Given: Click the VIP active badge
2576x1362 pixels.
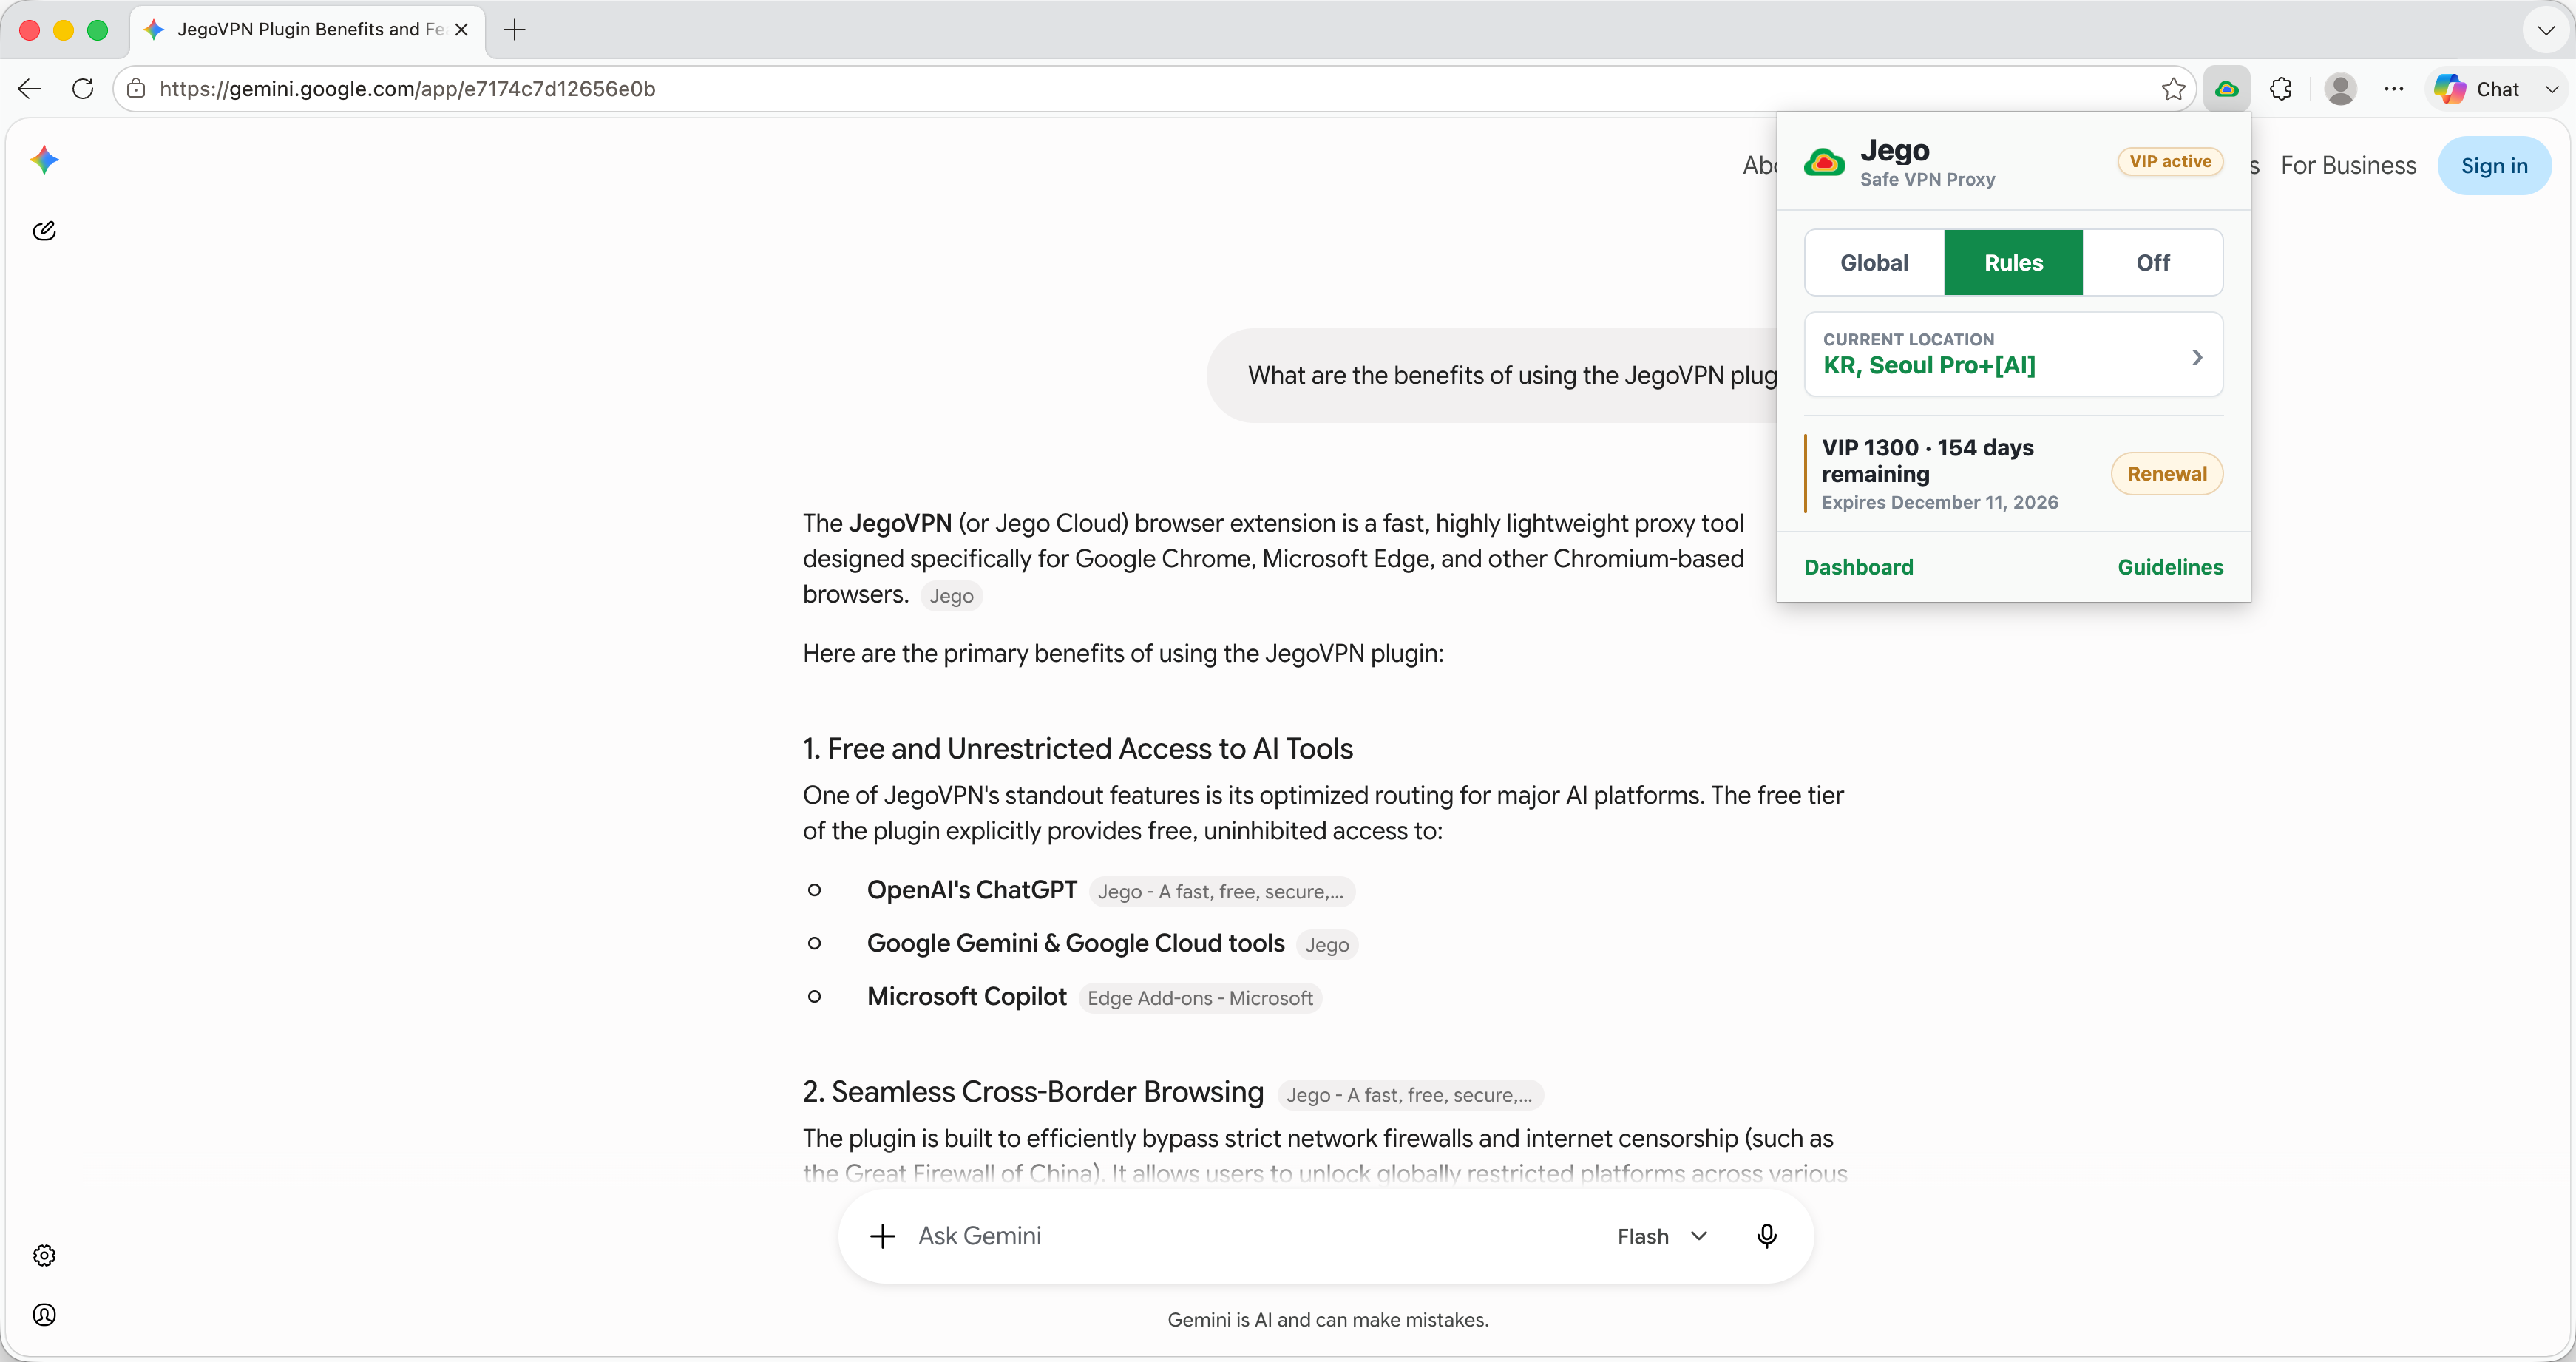Looking at the screenshot, I should 2170,161.
